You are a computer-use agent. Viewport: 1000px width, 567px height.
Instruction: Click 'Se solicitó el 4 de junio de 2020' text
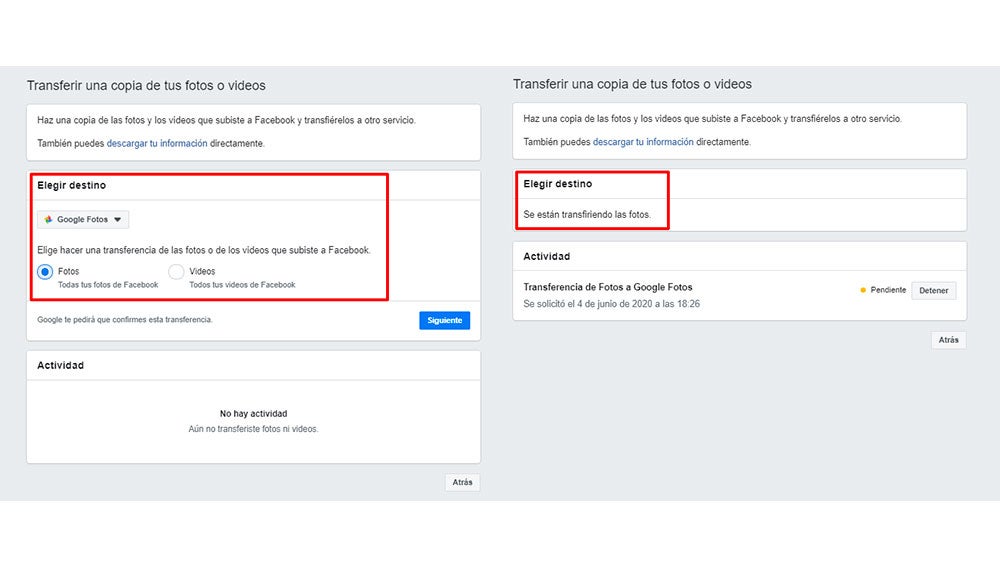click(x=612, y=304)
